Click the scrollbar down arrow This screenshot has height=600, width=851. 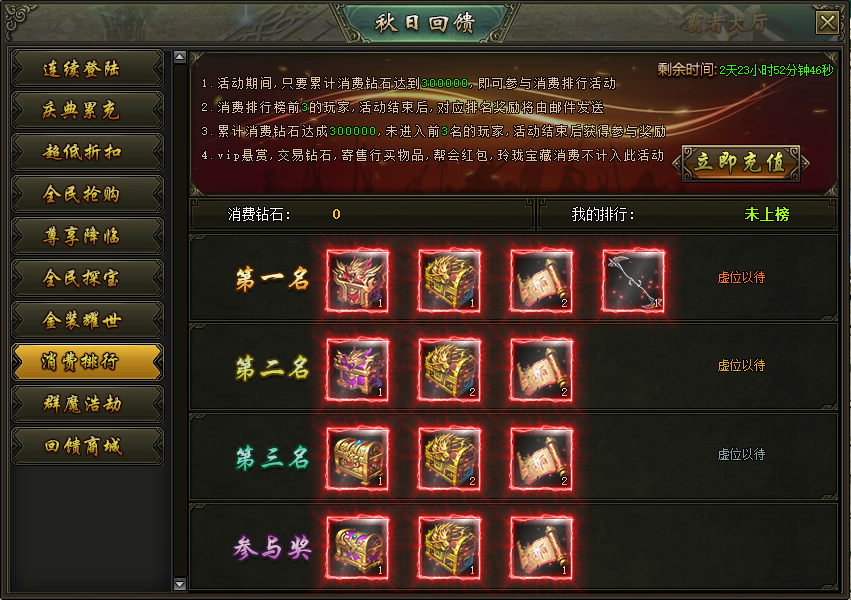point(180,584)
